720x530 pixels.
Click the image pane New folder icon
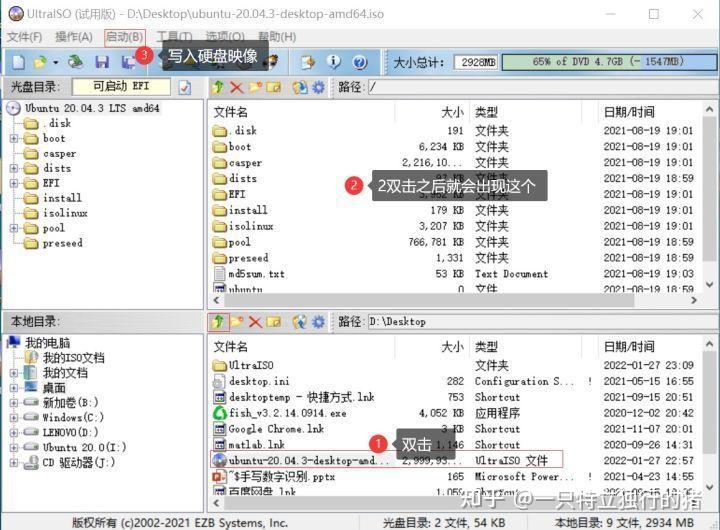pyautogui.click(x=255, y=87)
